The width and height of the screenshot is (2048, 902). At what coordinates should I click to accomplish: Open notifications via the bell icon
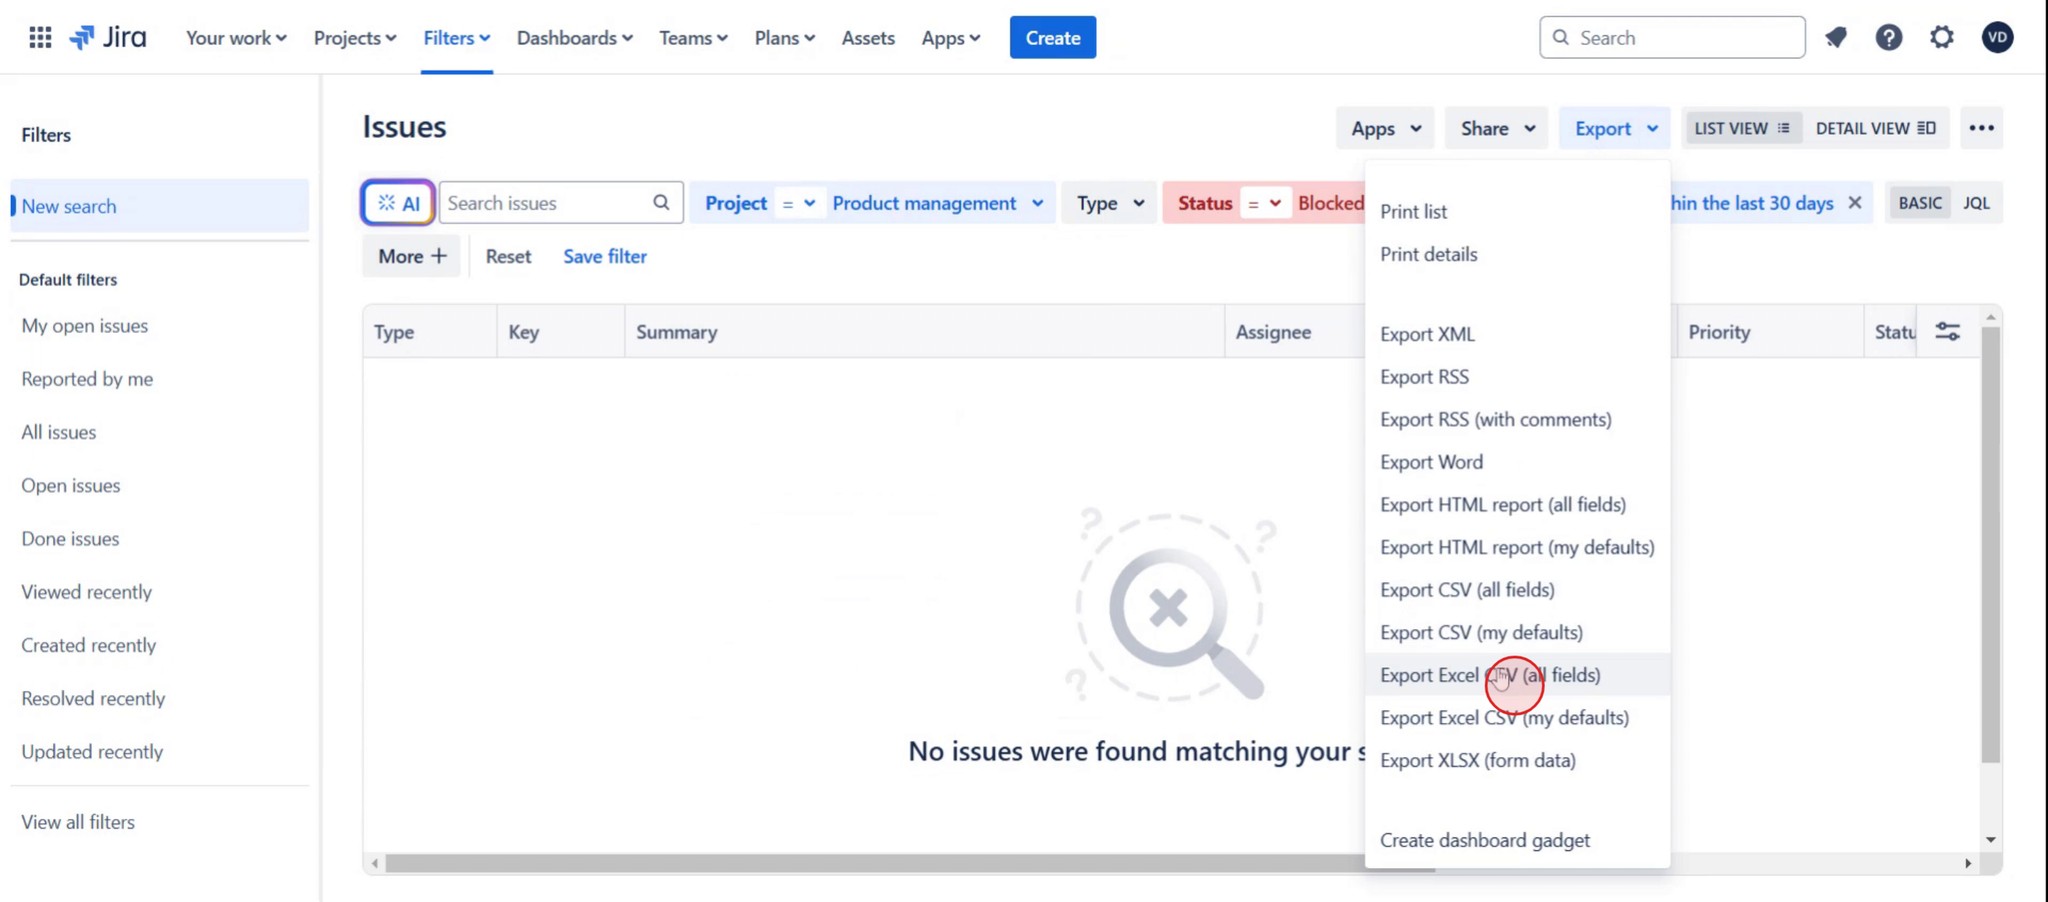[1837, 37]
